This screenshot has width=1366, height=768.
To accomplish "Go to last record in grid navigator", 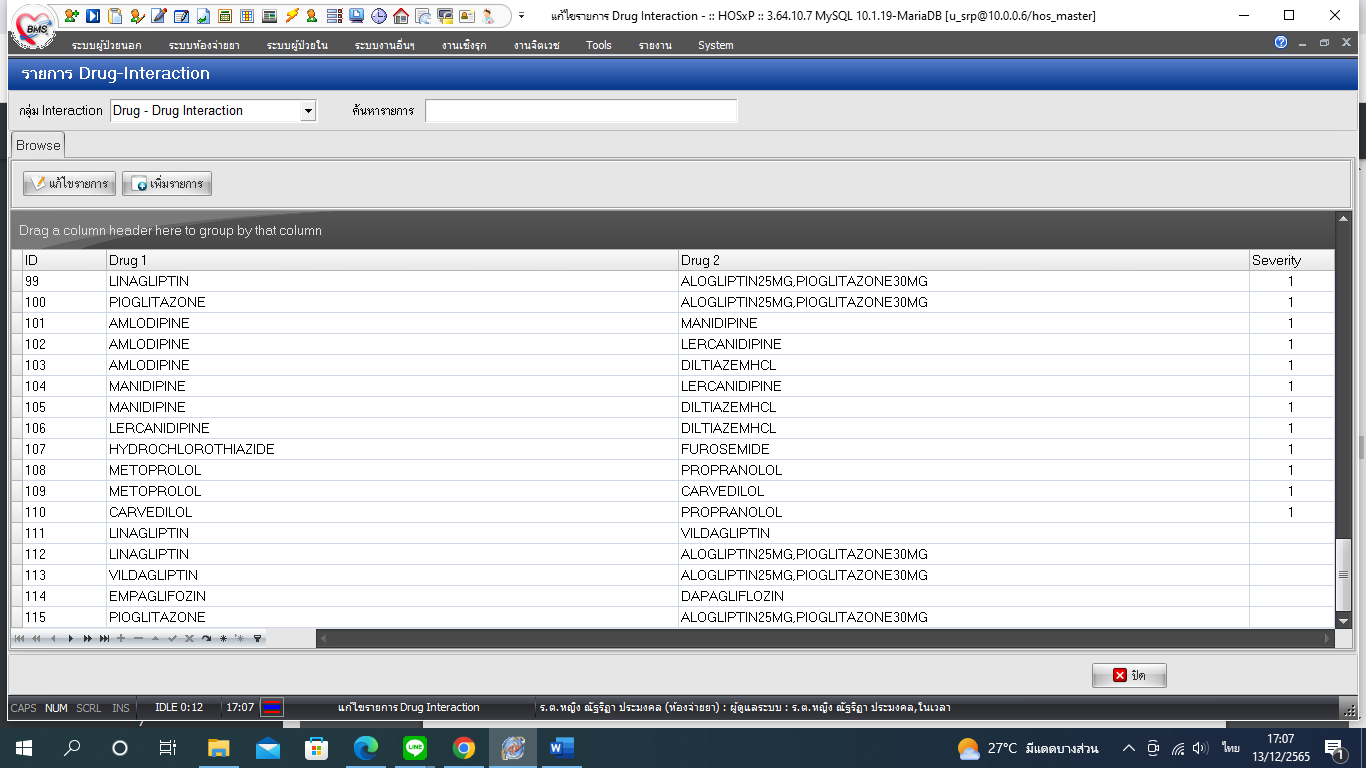I will [x=104, y=638].
